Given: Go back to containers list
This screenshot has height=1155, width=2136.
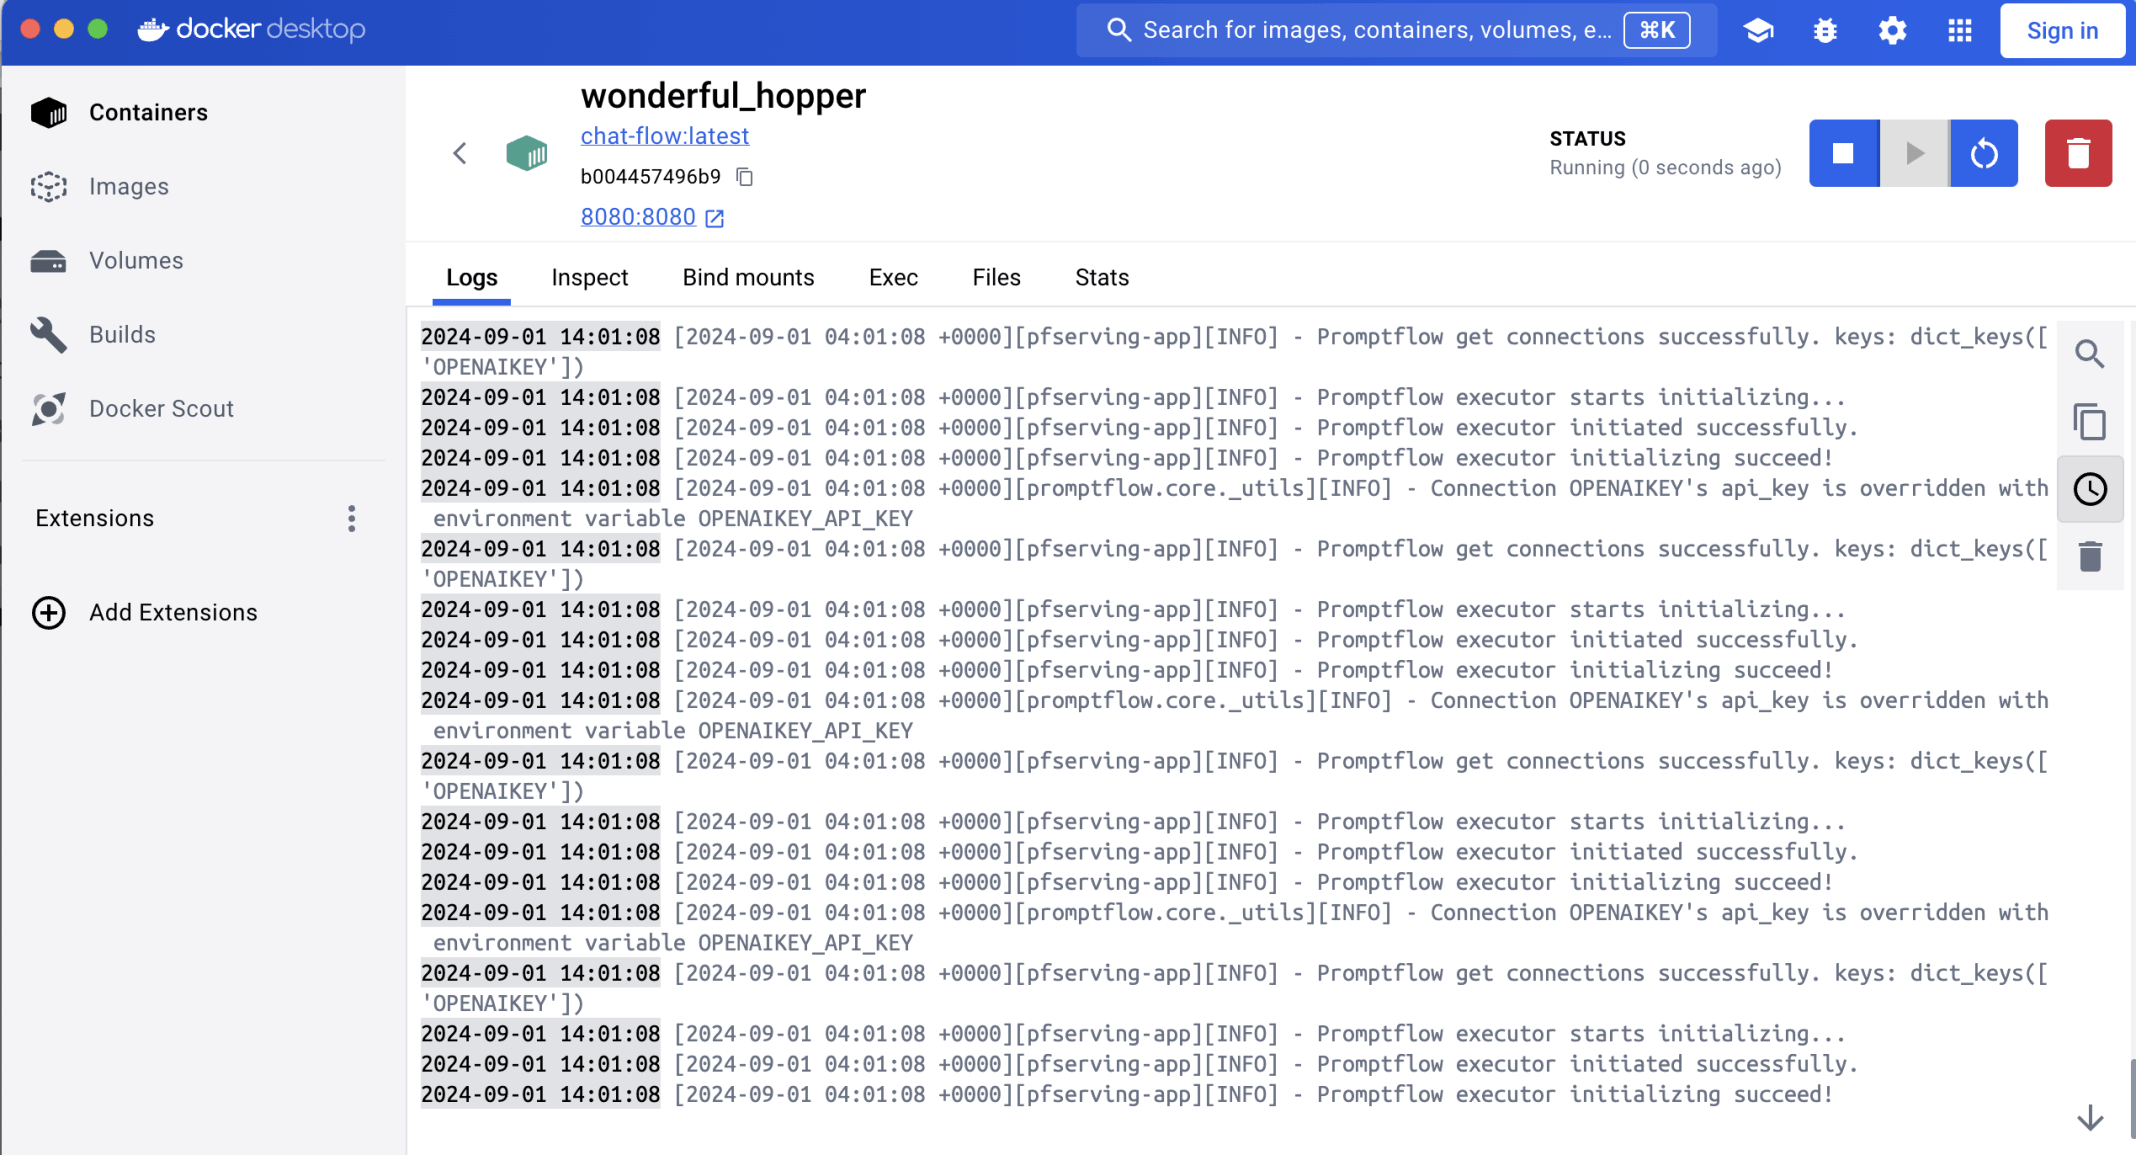Looking at the screenshot, I should point(460,153).
